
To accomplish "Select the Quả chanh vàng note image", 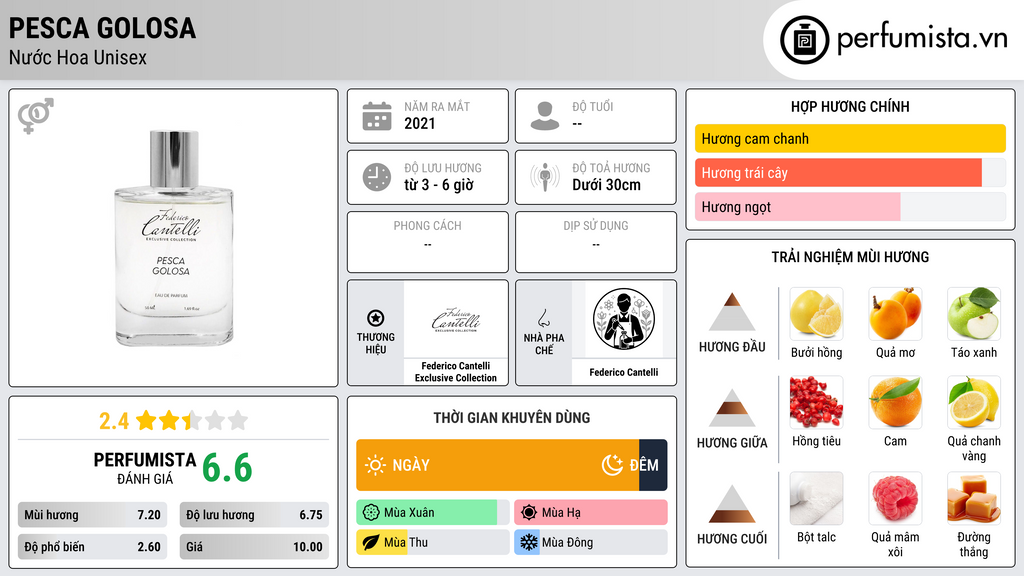I will 974,402.
